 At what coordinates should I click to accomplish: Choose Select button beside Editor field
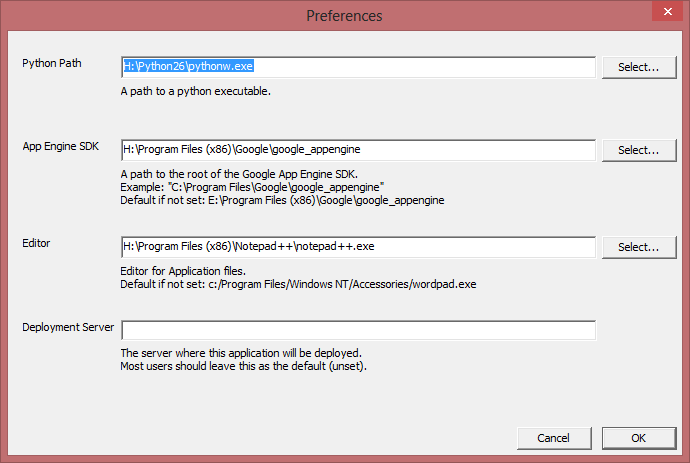[x=638, y=247]
